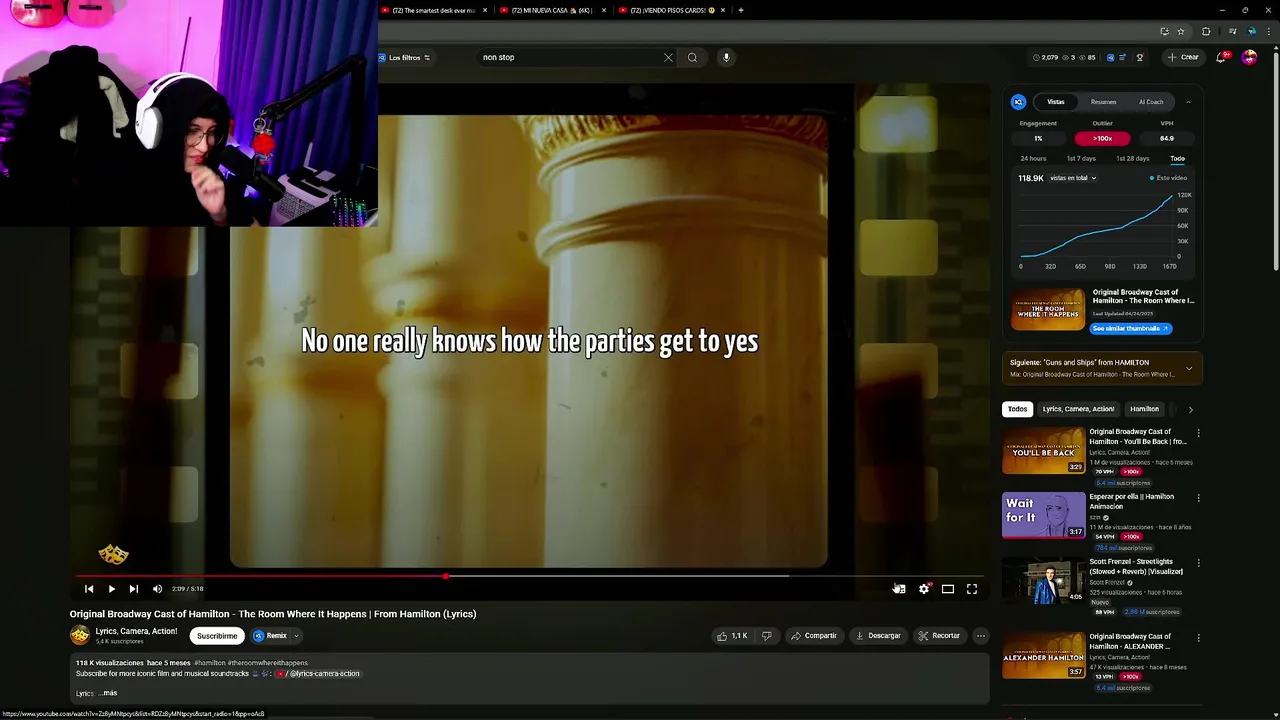This screenshot has height=720, width=1280.
Task: Select the Hamilton filter chip
Action: coord(1144,409)
